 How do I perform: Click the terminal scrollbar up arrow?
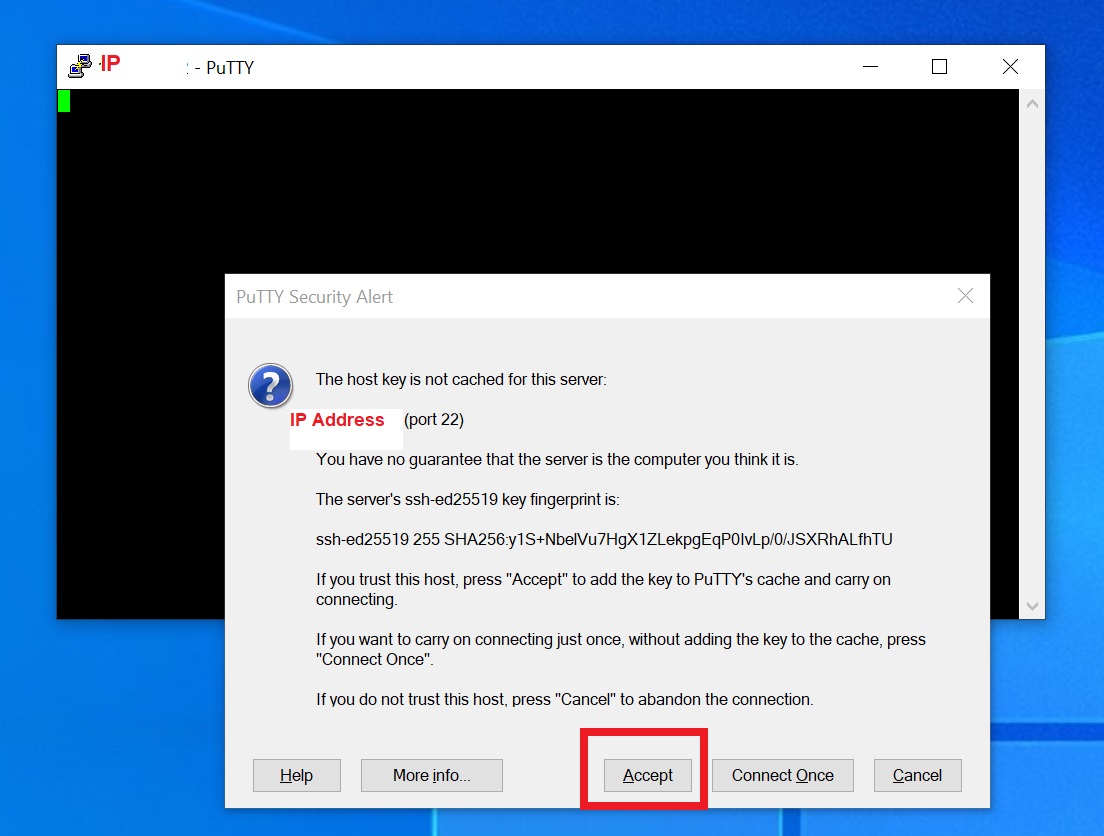coord(1032,104)
